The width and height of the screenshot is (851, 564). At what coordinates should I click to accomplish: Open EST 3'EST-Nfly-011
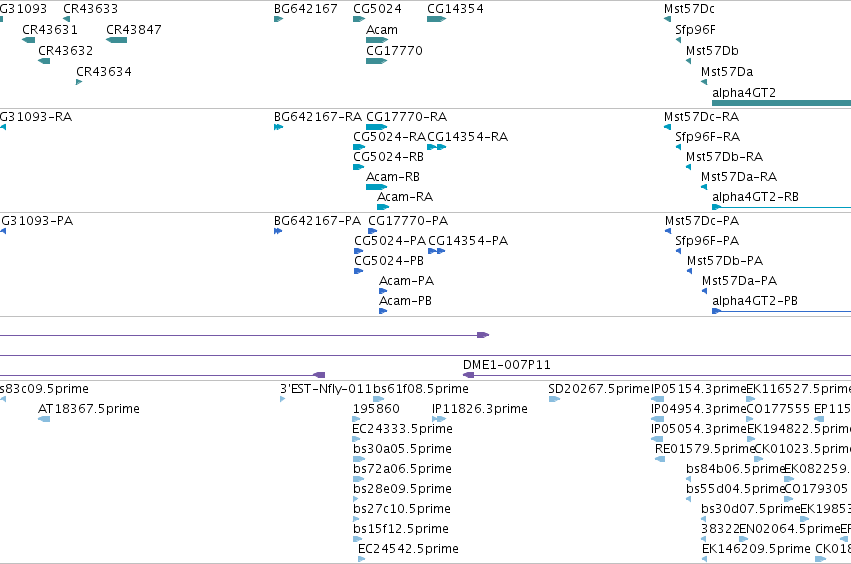326,389
